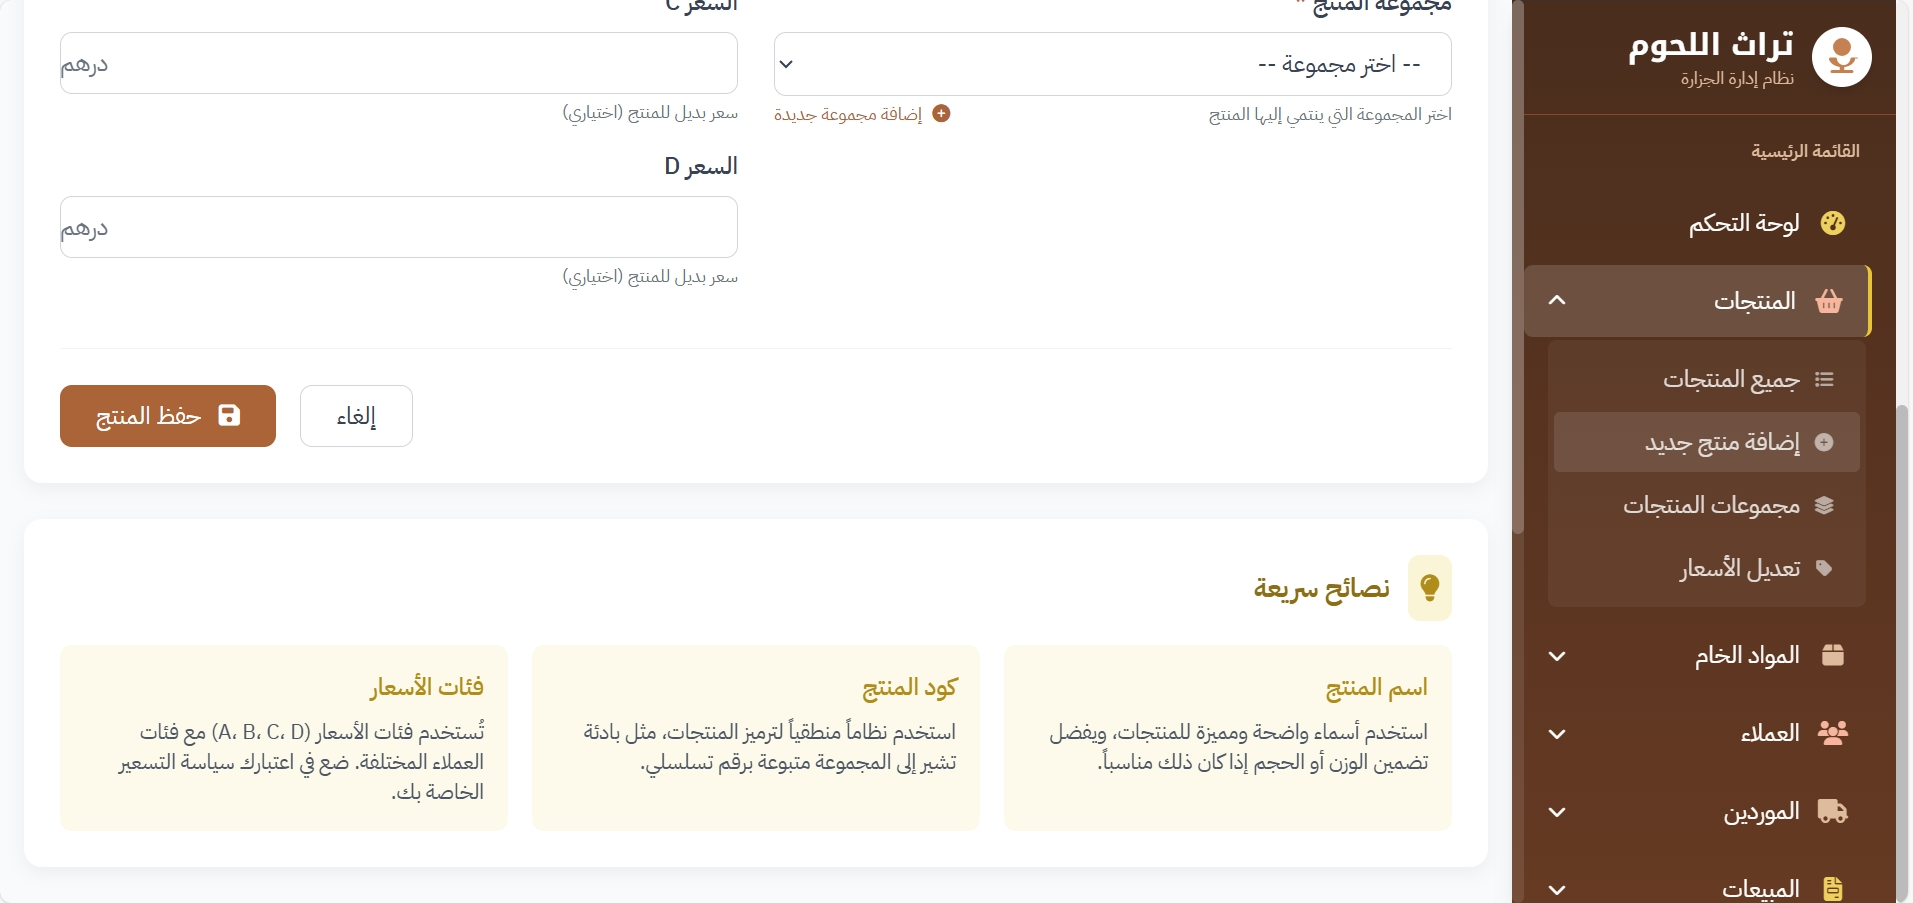This screenshot has width=1913, height=903.
Task: Click the butcher shop logo avatar
Action: coord(1841,57)
